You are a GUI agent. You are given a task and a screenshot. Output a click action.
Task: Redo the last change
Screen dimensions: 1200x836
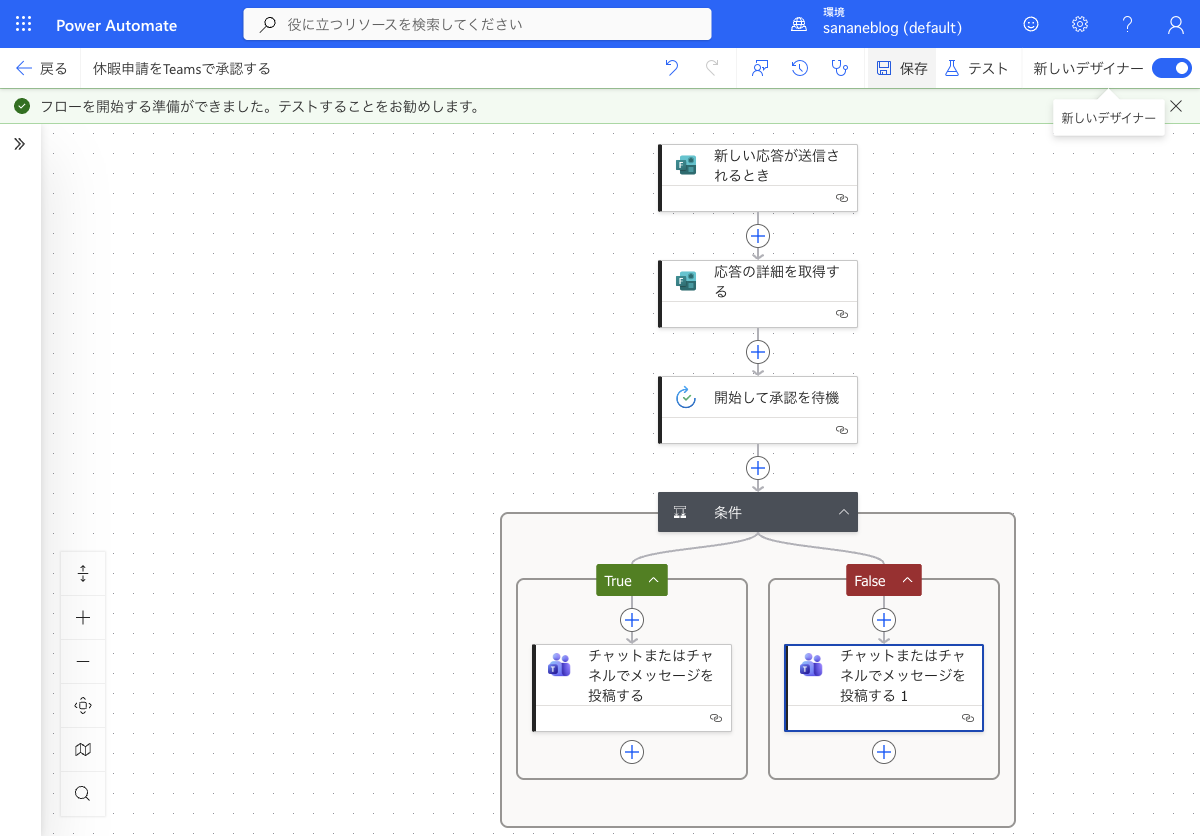pos(712,68)
